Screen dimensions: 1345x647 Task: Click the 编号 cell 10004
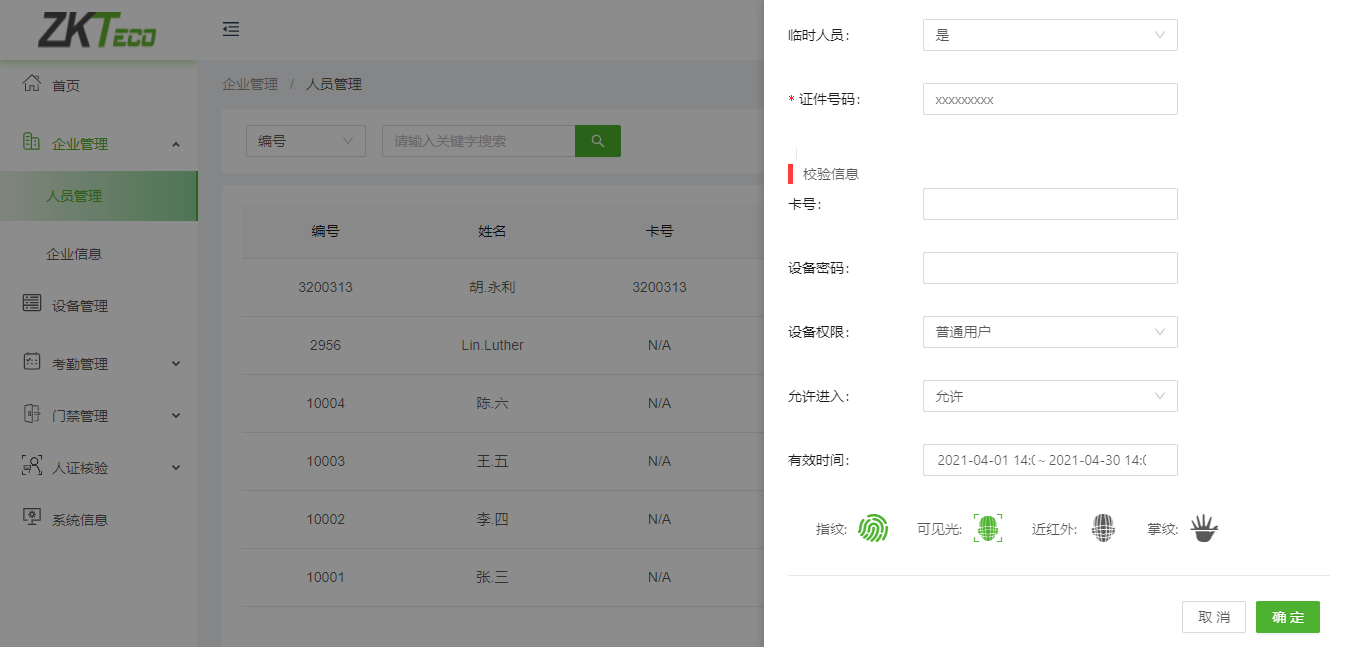pos(325,403)
